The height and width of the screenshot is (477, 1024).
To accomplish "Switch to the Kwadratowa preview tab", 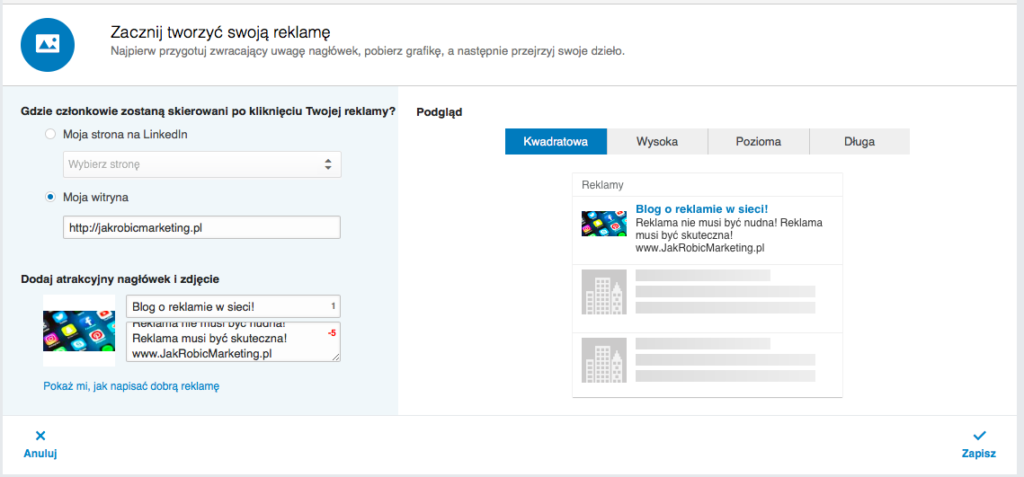I will (x=556, y=142).
